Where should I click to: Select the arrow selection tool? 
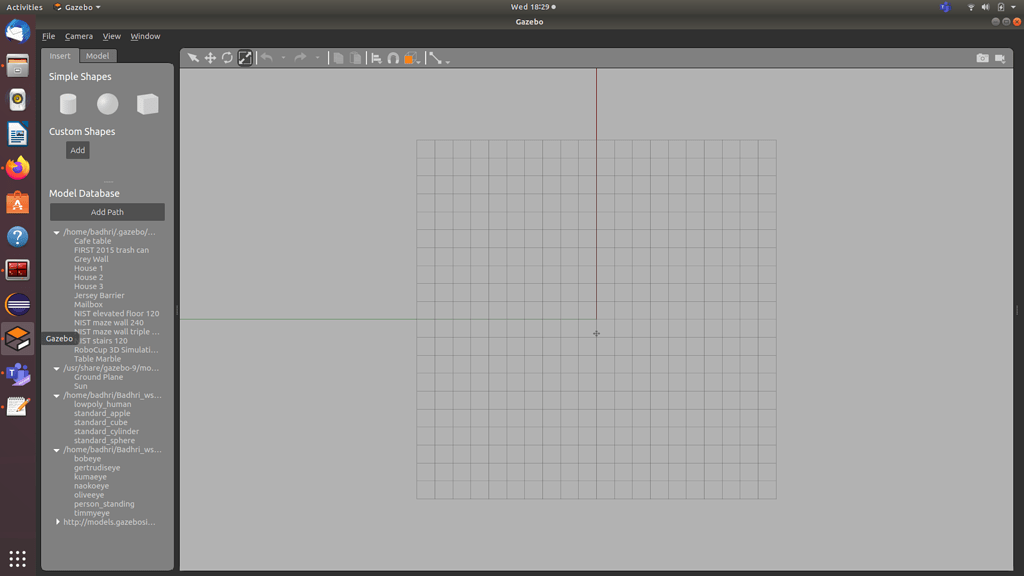(x=193, y=58)
